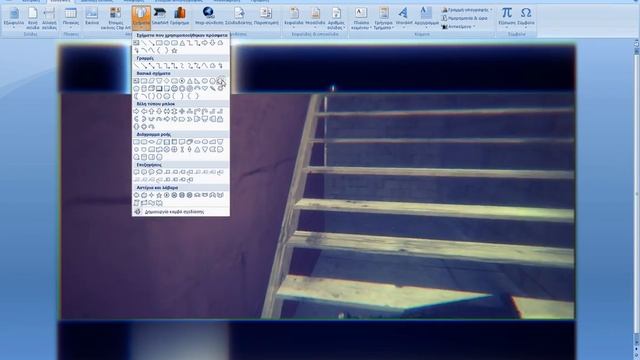Viewport: 640px width, 360px height.
Task: Select the rectangular callout under Επεξηγήσεις
Action: [x=136, y=172]
